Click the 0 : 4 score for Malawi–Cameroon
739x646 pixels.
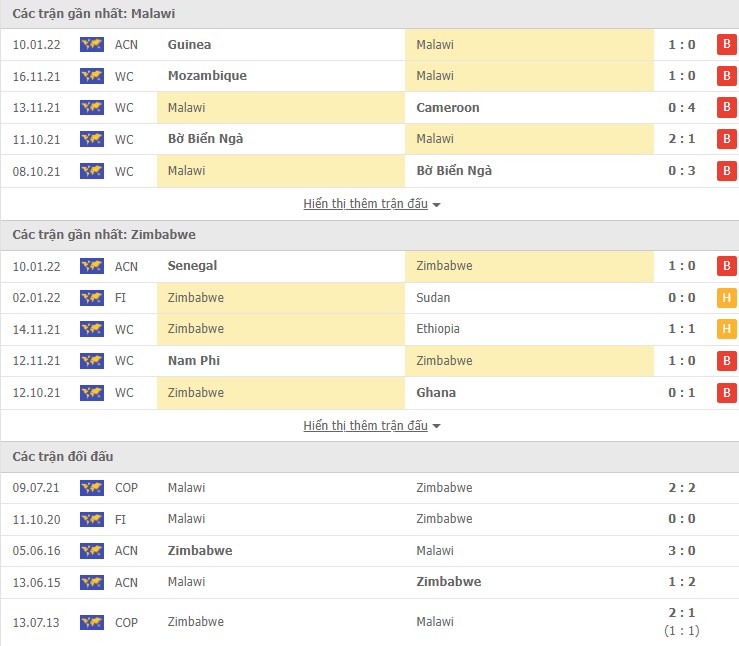pyautogui.click(x=684, y=107)
